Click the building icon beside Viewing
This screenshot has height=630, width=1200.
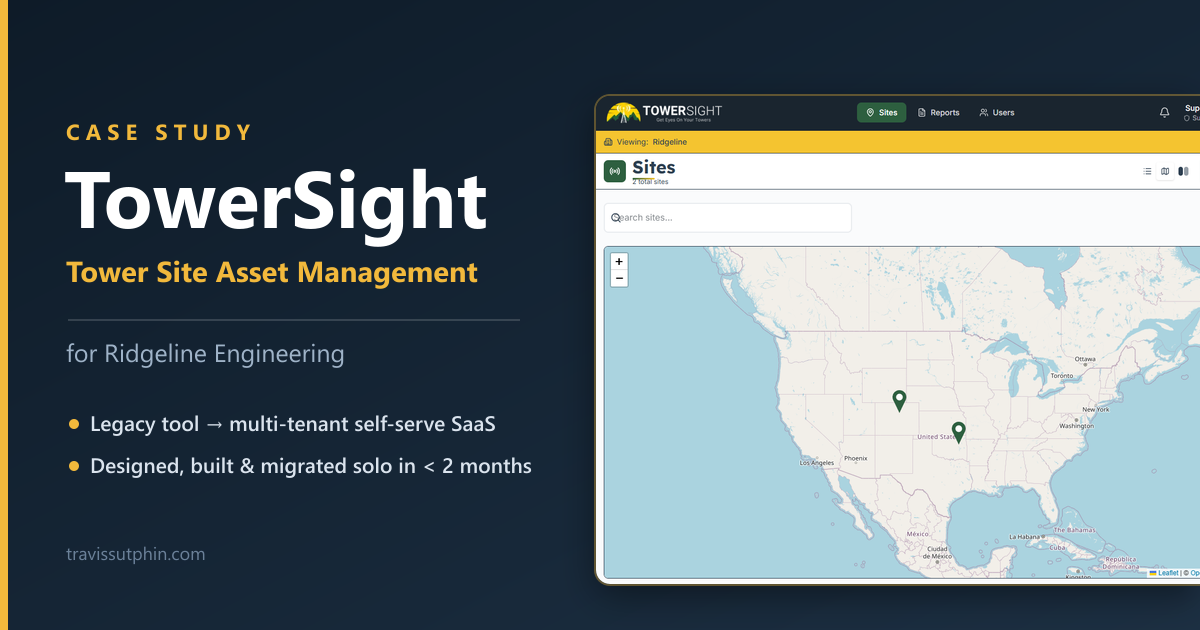(609, 142)
